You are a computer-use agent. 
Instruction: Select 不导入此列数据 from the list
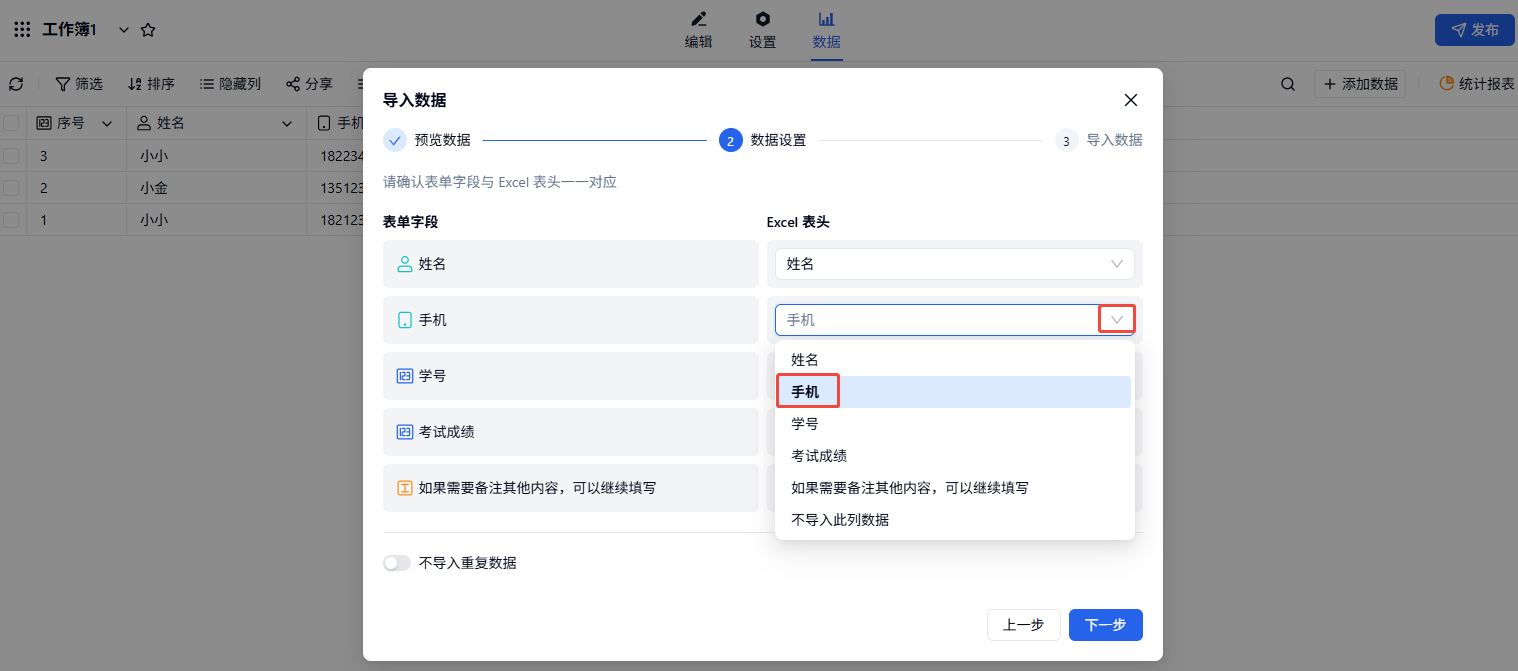click(840, 520)
